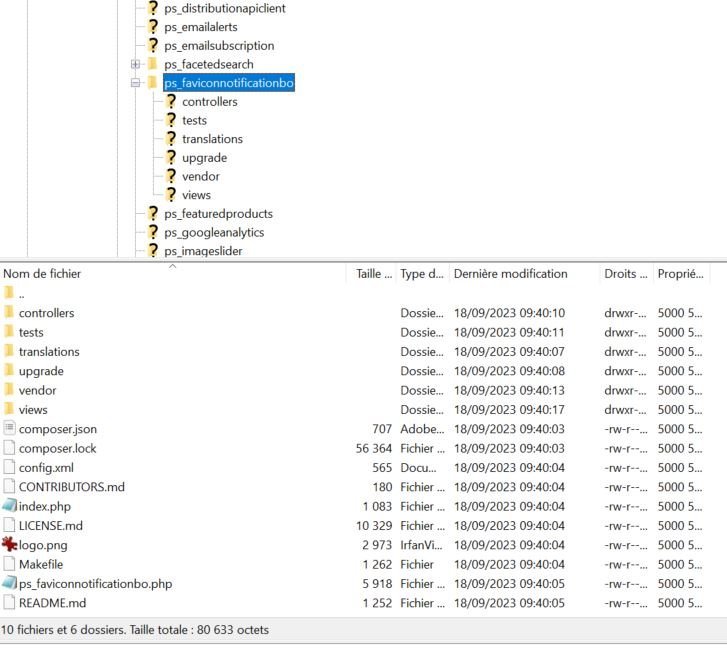Viewport: 727px width, 649px height.
Task: Click index.php file icon
Action: click(9, 505)
